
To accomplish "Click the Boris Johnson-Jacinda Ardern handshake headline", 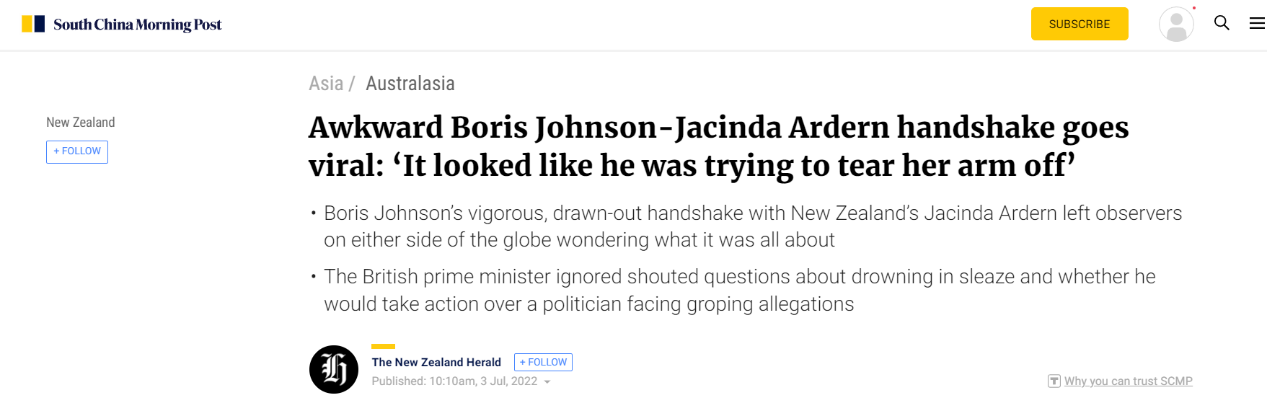I will (718, 147).
